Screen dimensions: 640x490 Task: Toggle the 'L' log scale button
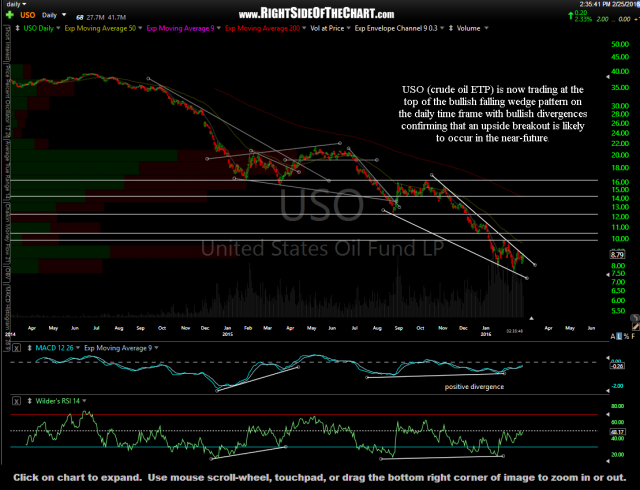(619, 336)
